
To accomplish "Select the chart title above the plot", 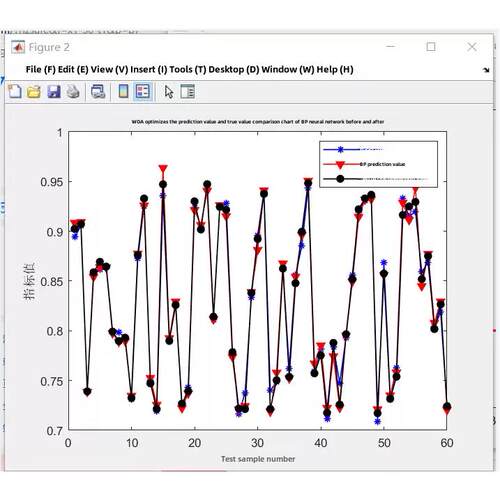I will tap(258, 122).
